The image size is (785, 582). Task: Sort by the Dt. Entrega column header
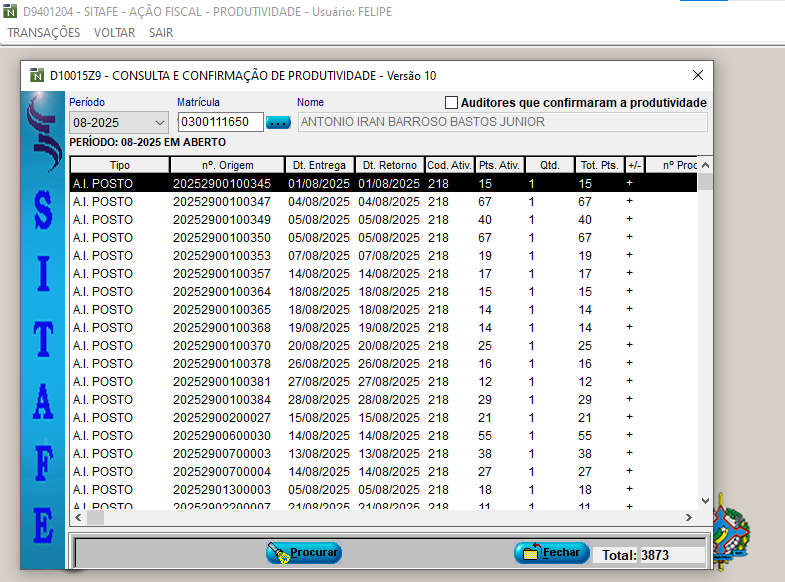pos(319,165)
